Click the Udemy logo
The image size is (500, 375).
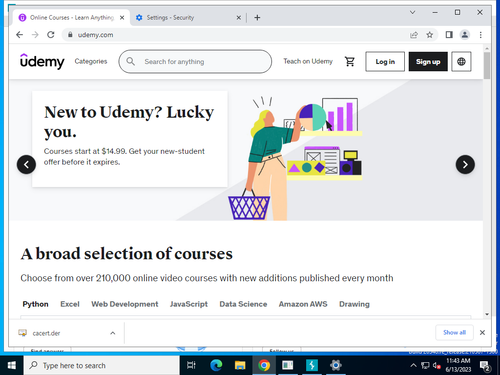(42, 61)
